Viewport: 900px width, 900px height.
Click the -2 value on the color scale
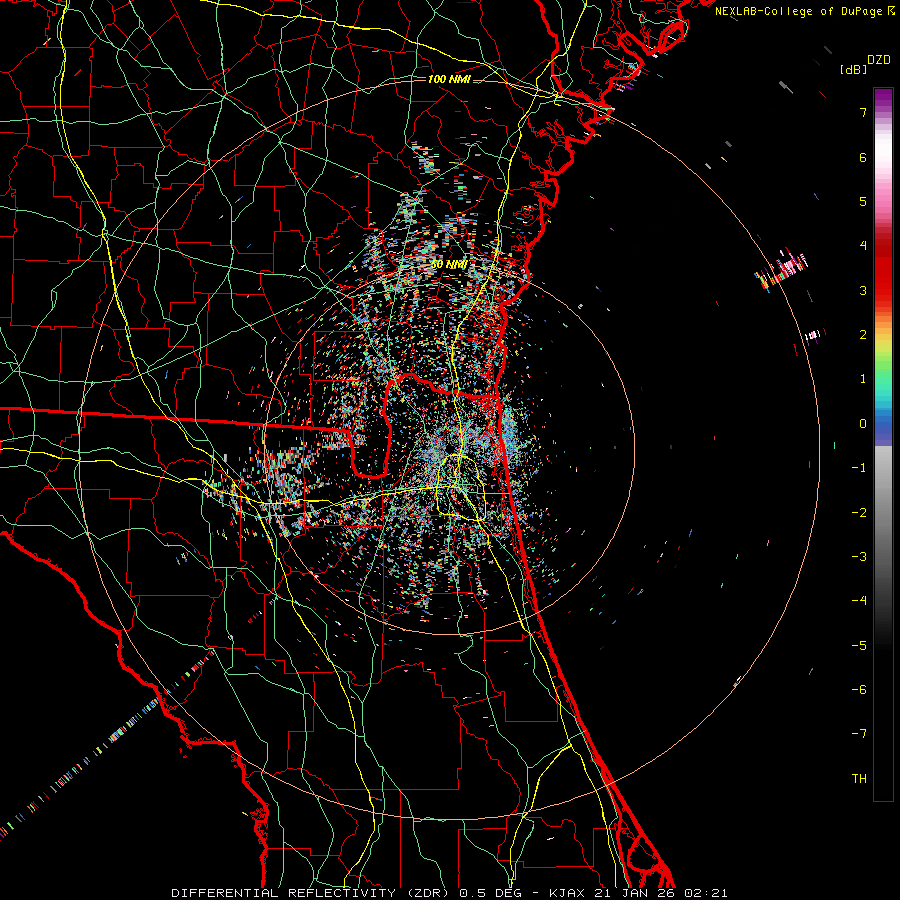click(x=859, y=512)
